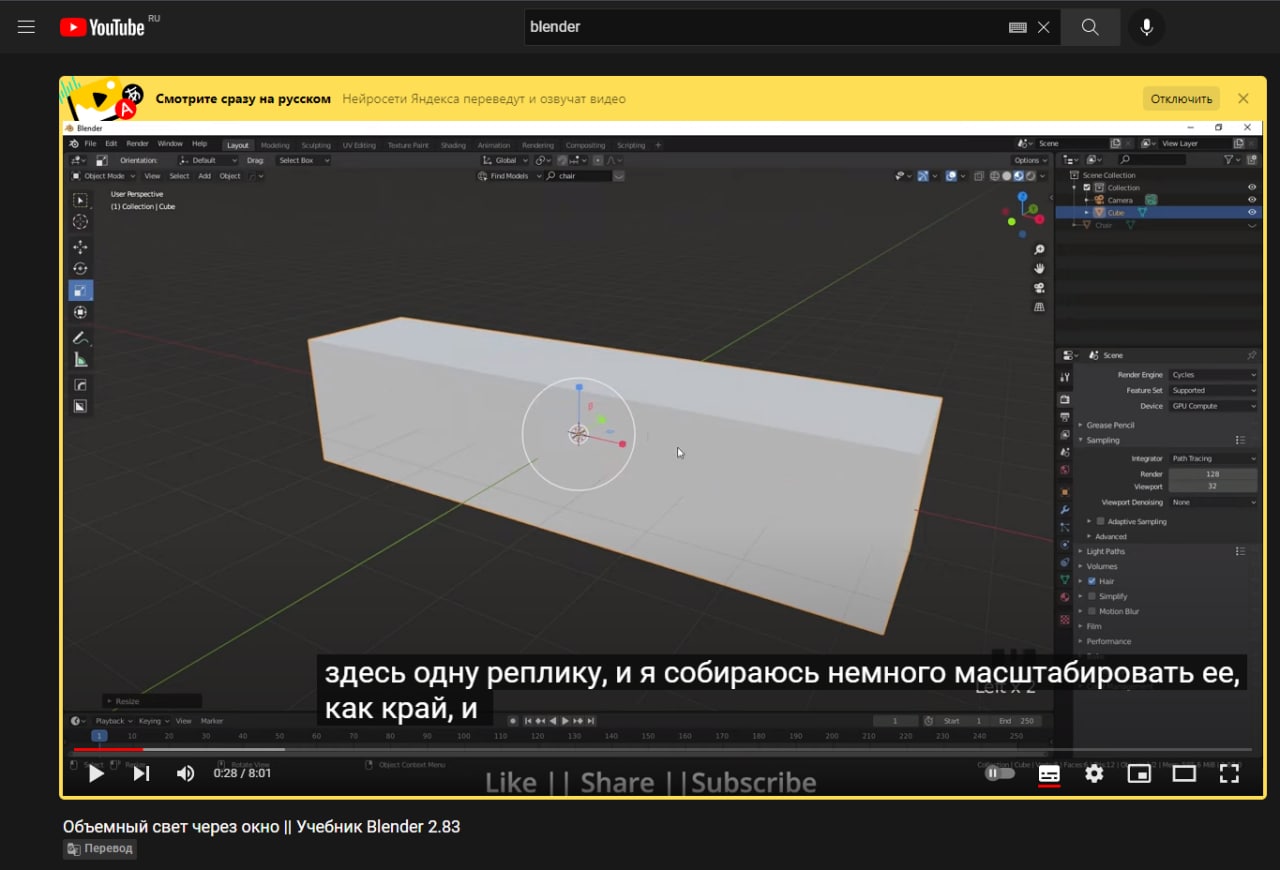Select the Measure tool in toolbar

[x=80, y=360]
